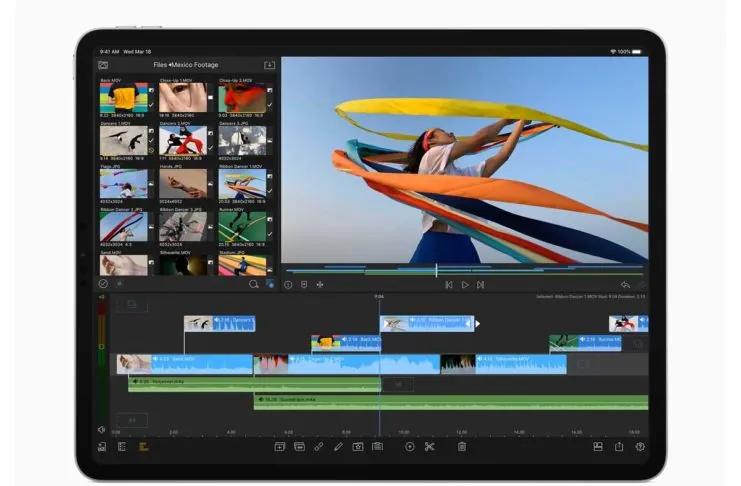Click the undo arrow below preview
Image resolution: width=741 pixels, height=486 pixels.
point(625,285)
